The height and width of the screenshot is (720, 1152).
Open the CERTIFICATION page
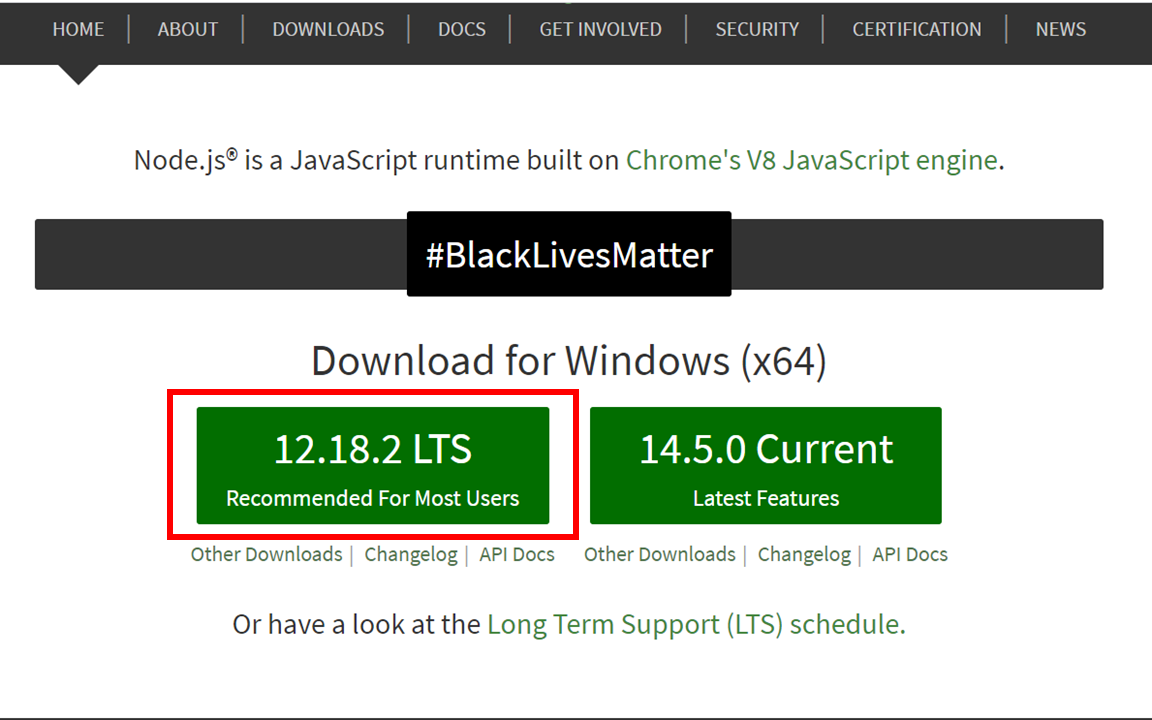(x=916, y=29)
